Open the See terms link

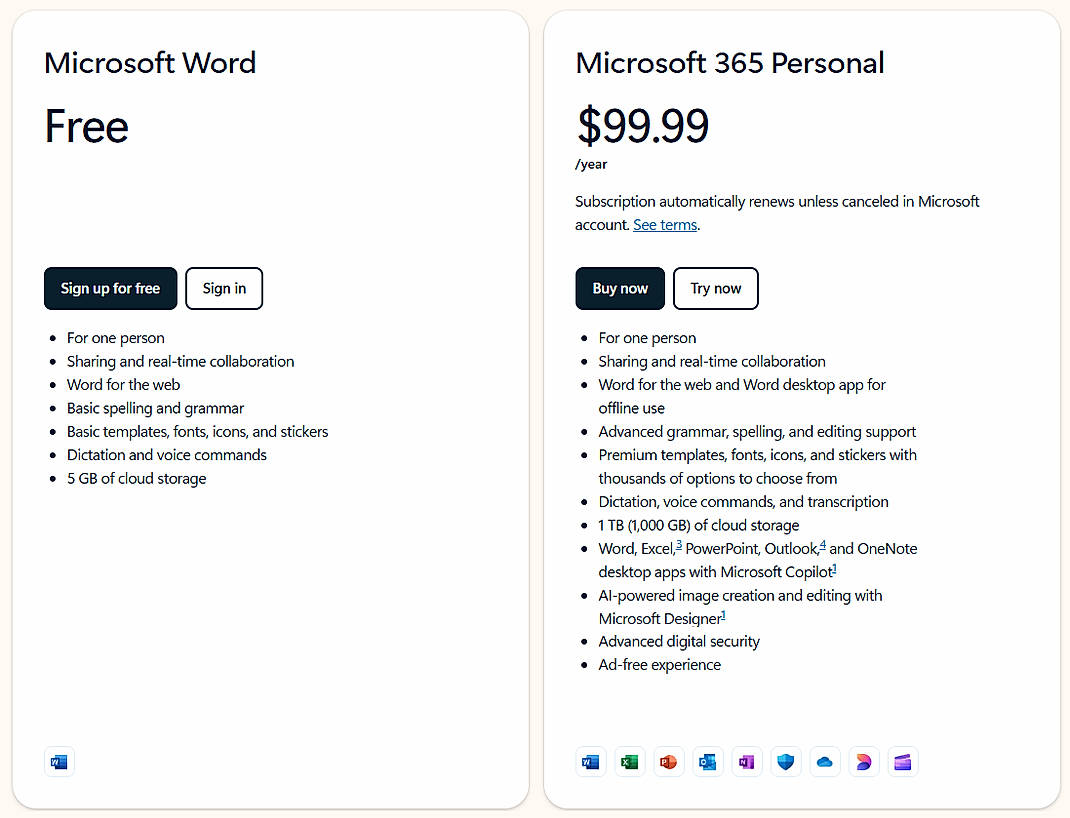(664, 224)
